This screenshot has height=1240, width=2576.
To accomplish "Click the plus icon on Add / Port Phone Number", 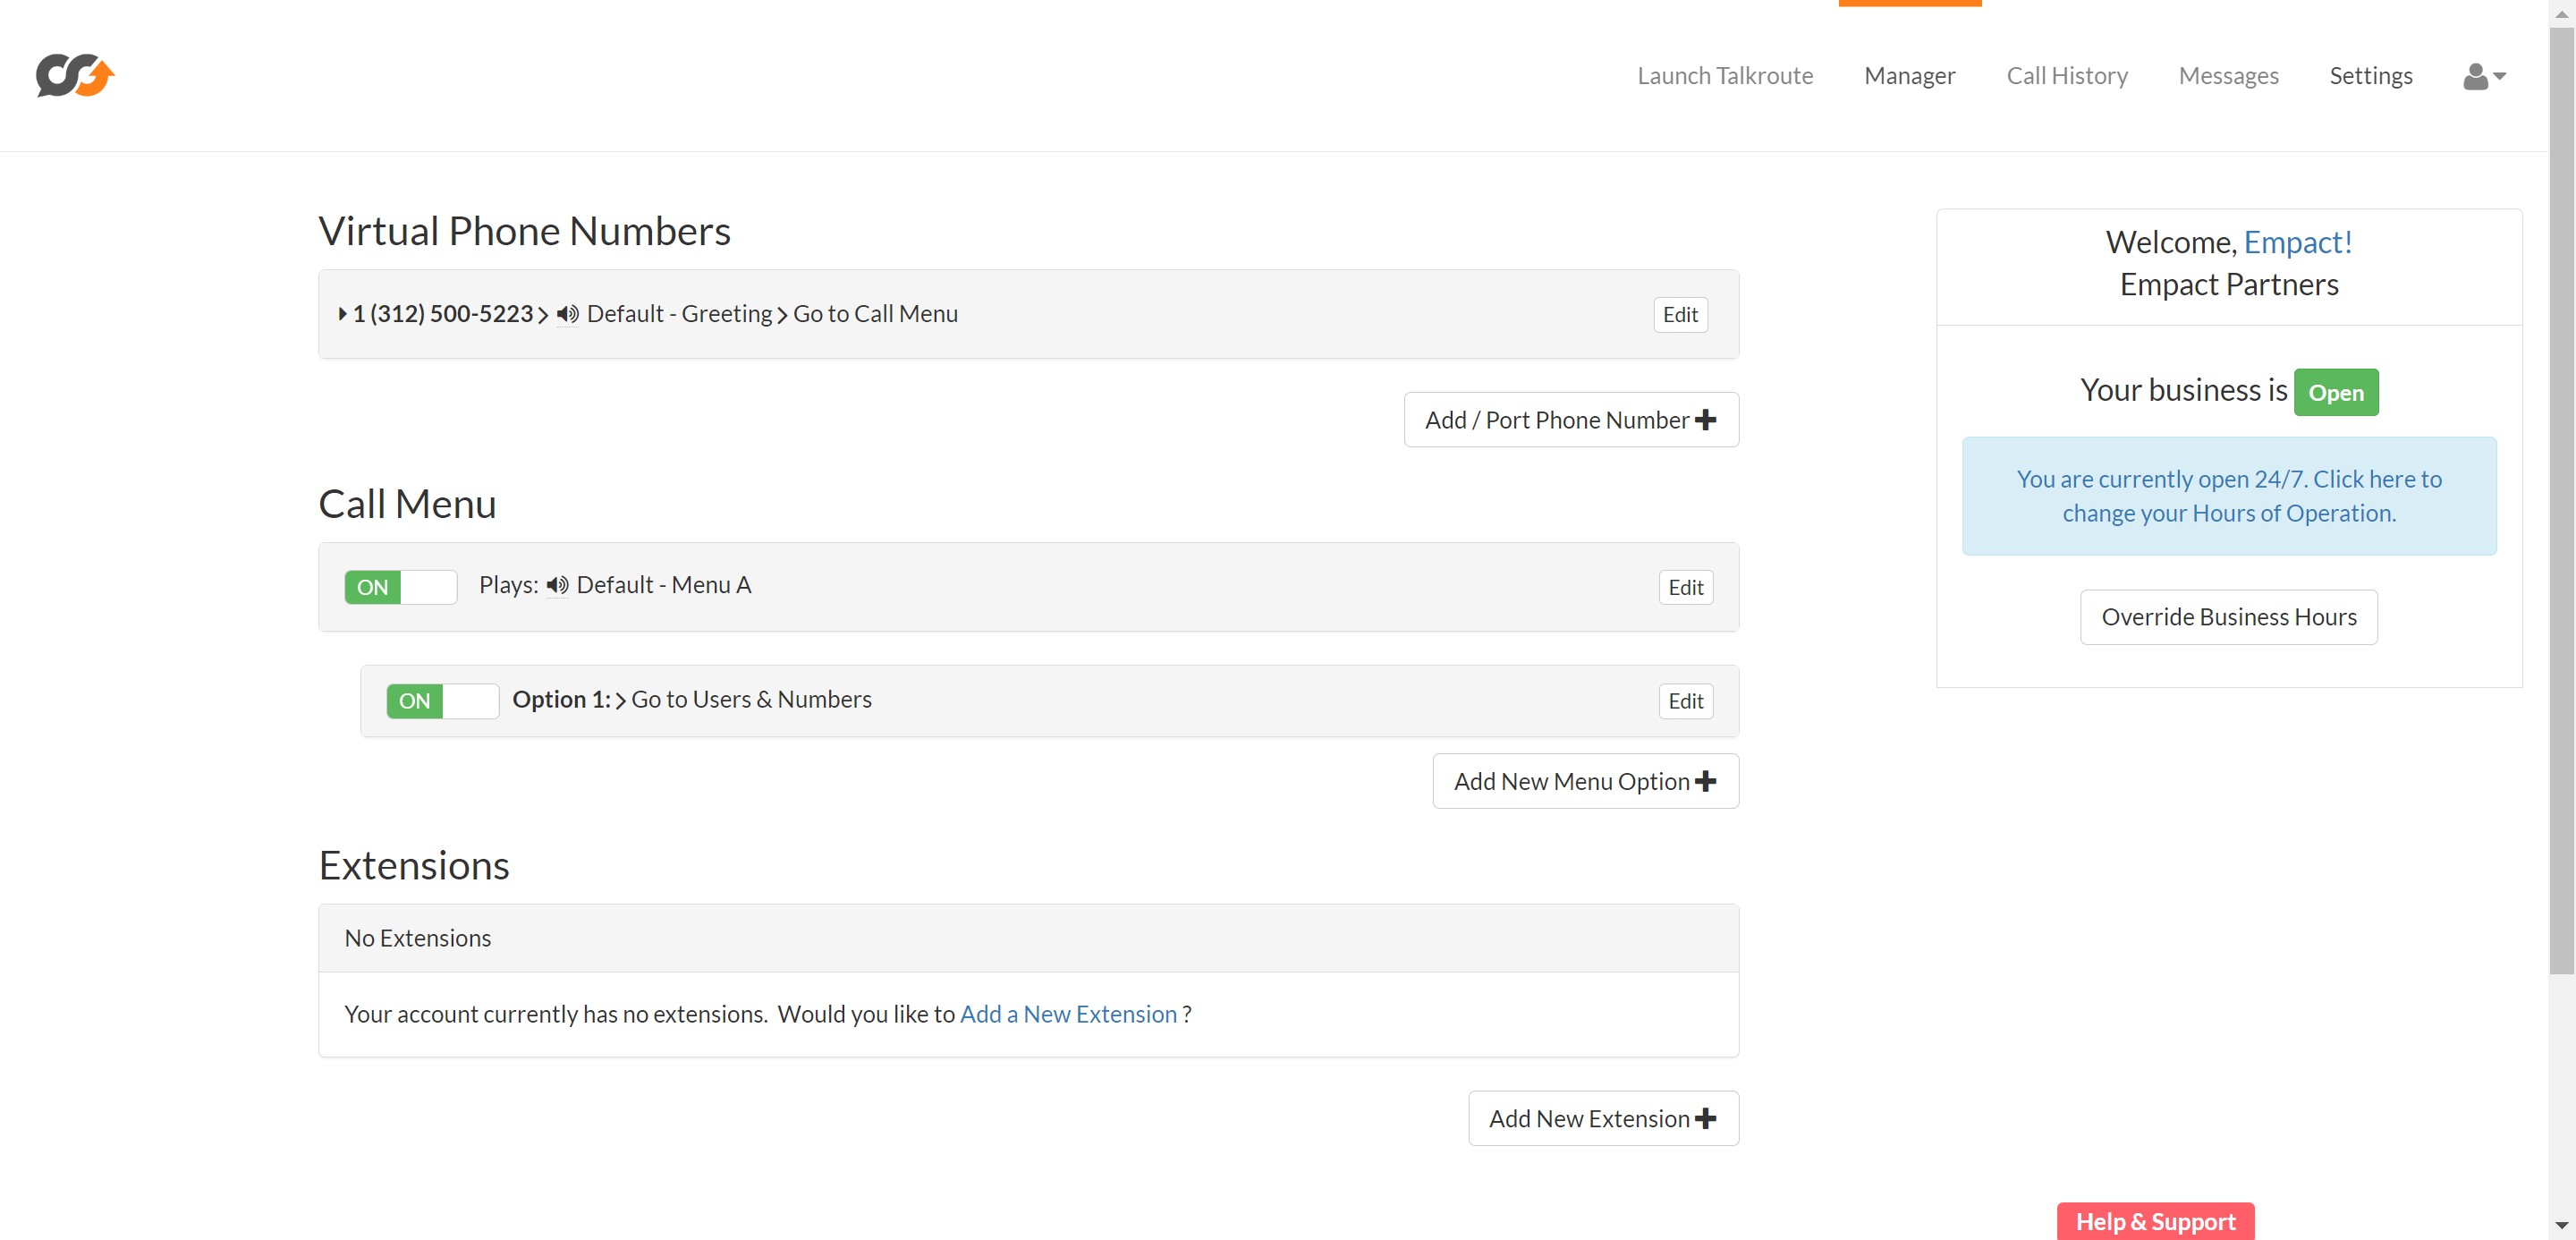I will (x=1706, y=420).
